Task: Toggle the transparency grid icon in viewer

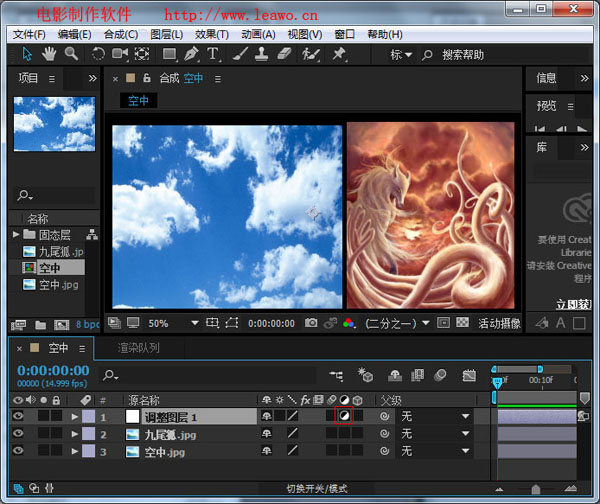Action: tap(462, 323)
